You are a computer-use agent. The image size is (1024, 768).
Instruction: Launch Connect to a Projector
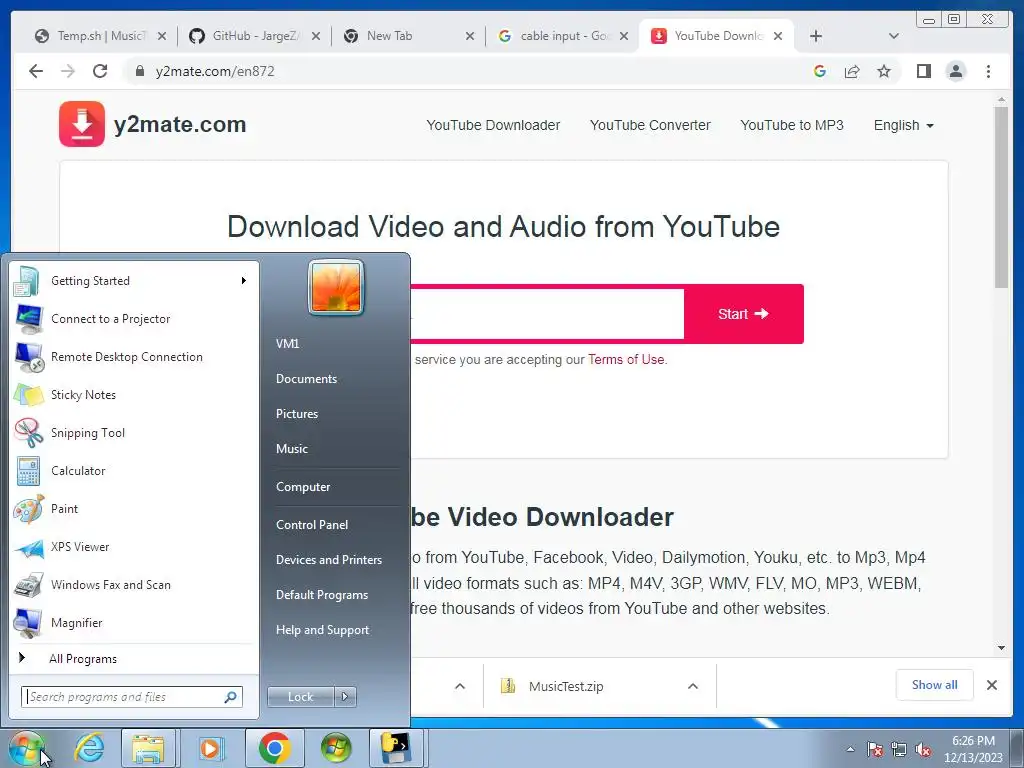[x=134, y=319]
